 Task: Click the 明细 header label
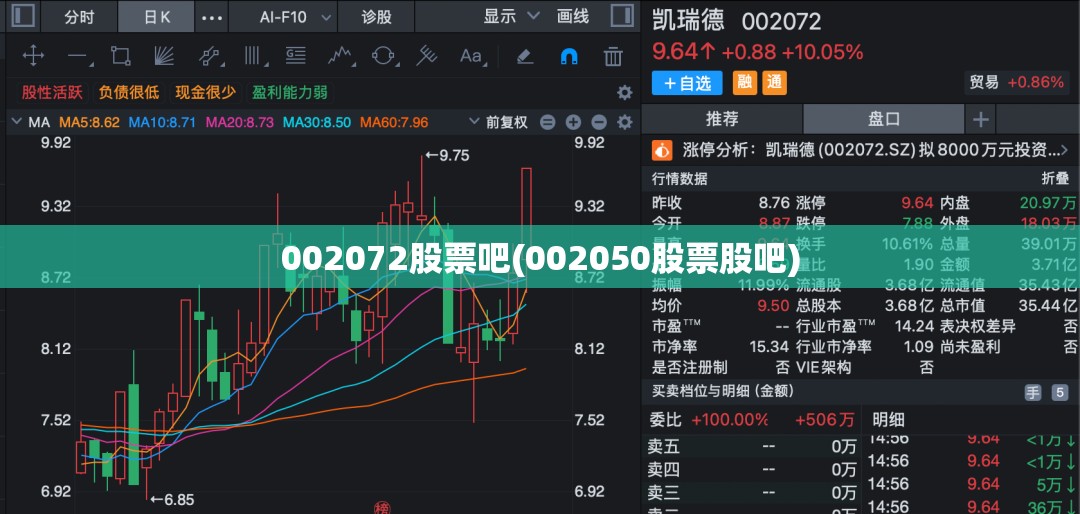[889, 419]
